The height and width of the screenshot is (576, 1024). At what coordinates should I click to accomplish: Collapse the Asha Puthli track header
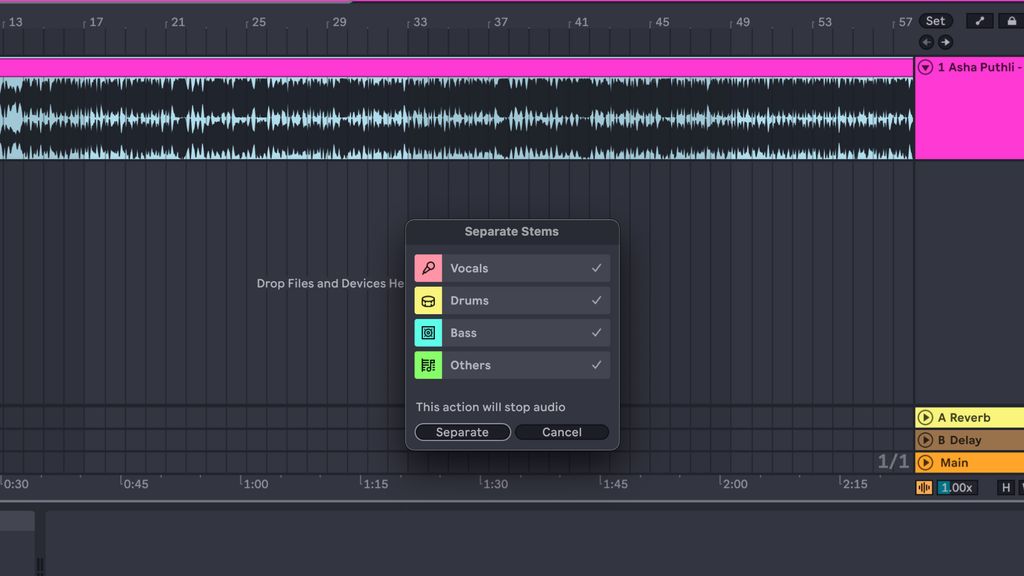(923, 67)
